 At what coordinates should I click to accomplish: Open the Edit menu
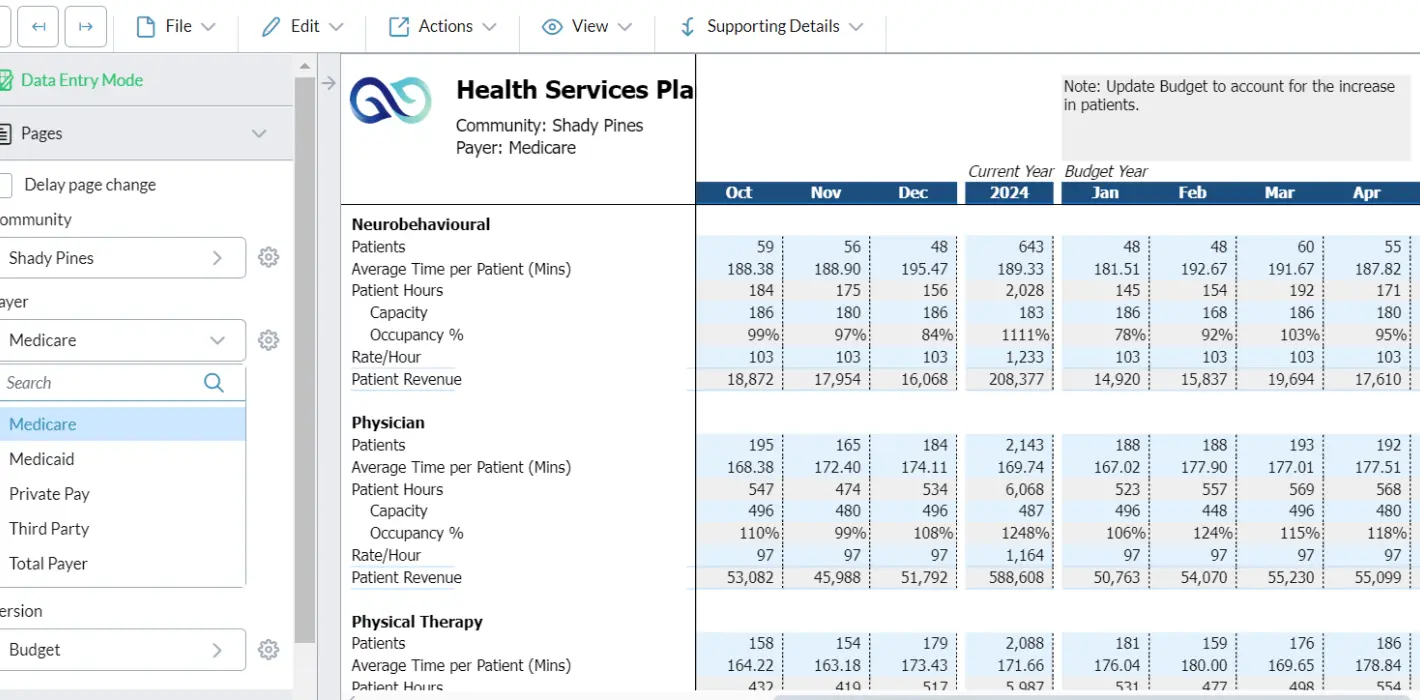point(302,27)
